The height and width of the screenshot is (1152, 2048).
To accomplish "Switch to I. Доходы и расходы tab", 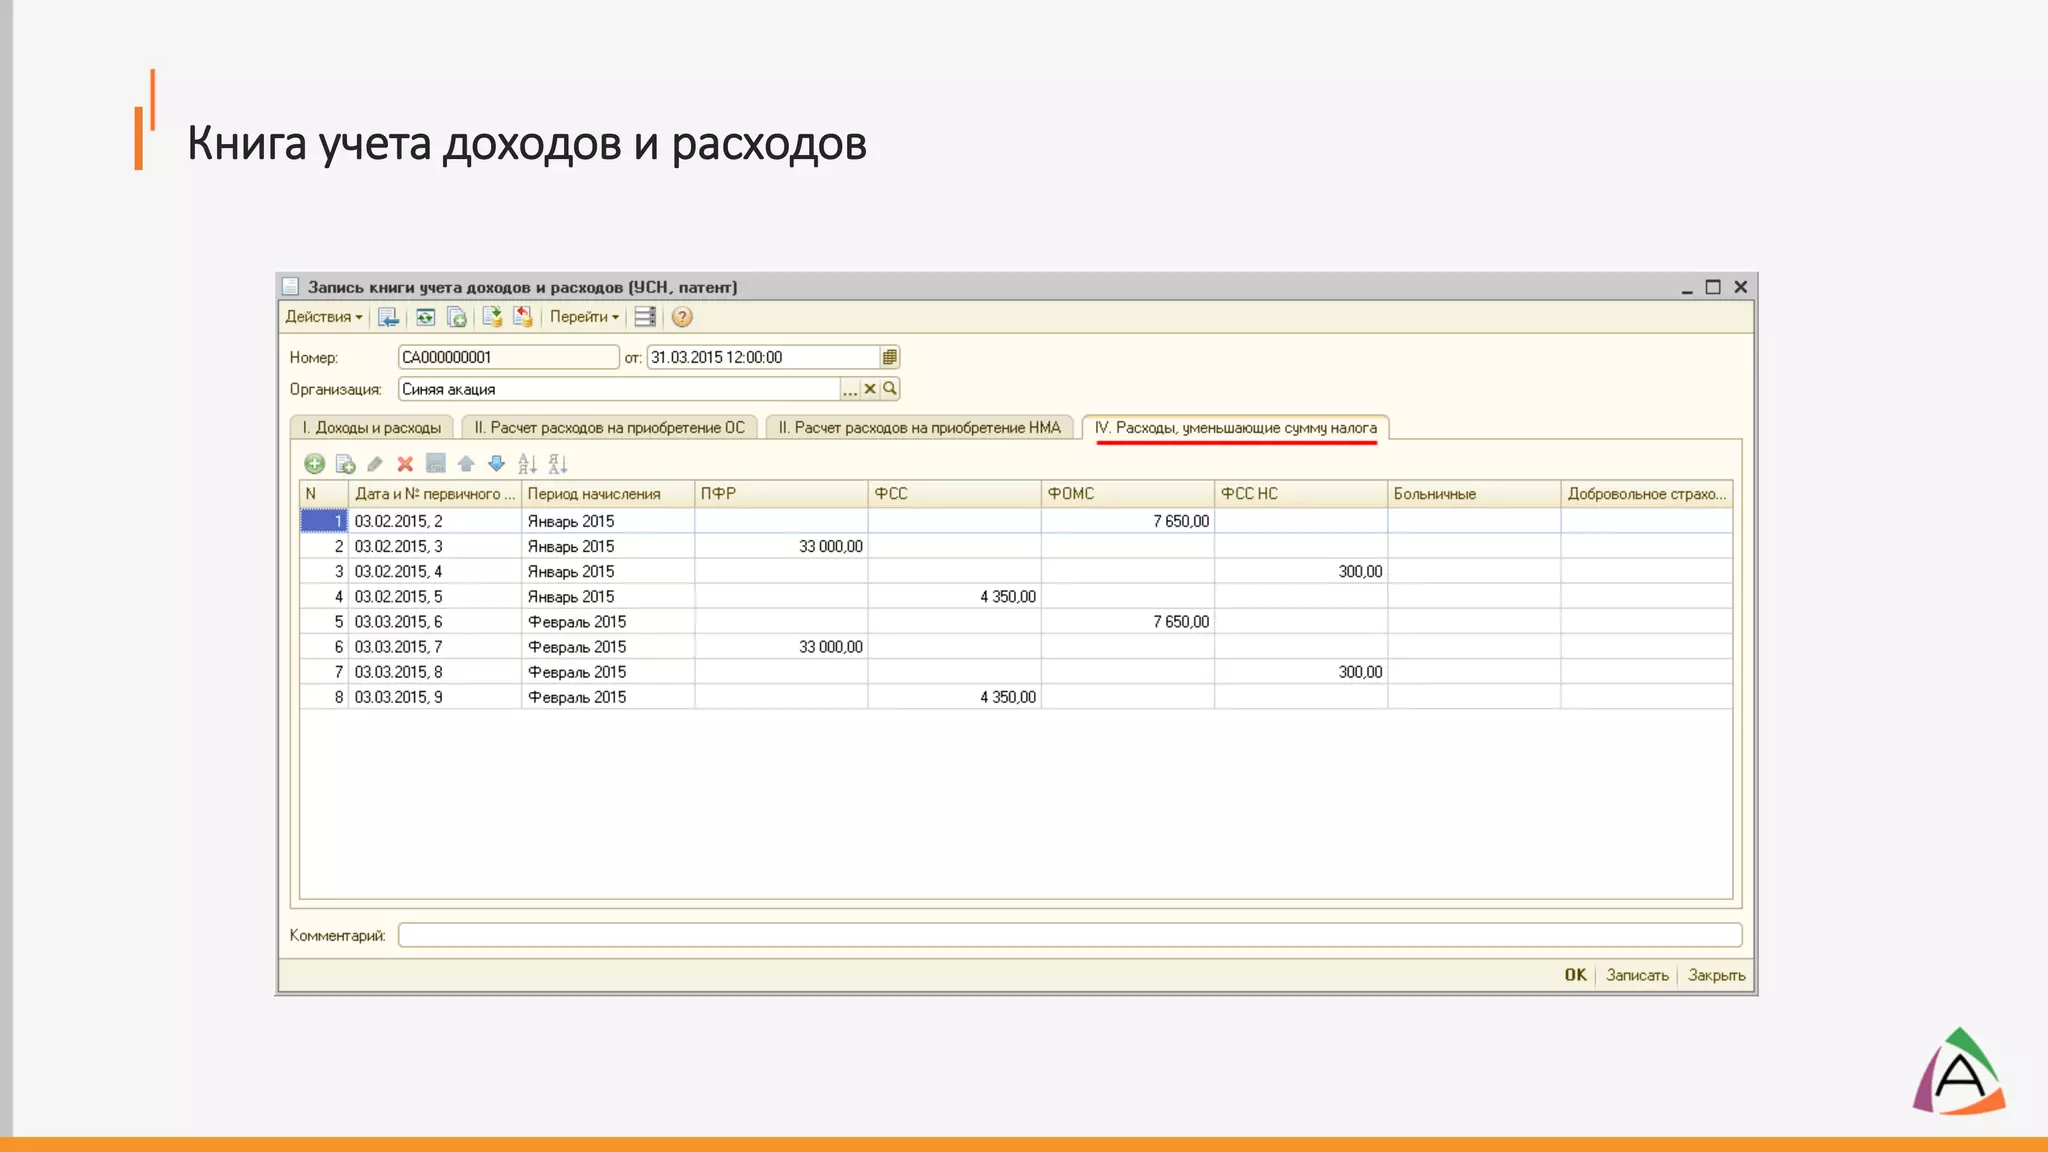I will click(371, 428).
